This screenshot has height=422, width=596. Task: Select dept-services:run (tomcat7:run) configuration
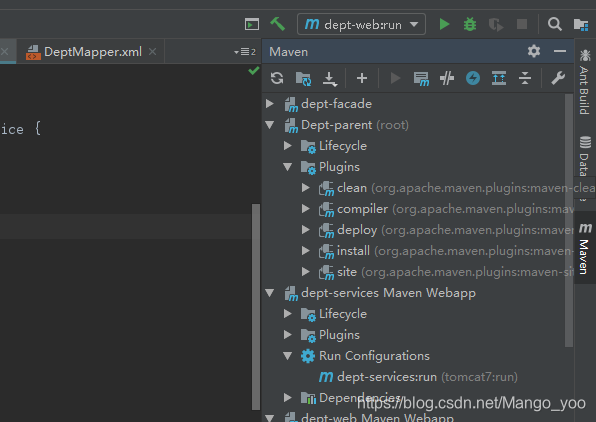(418, 377)
